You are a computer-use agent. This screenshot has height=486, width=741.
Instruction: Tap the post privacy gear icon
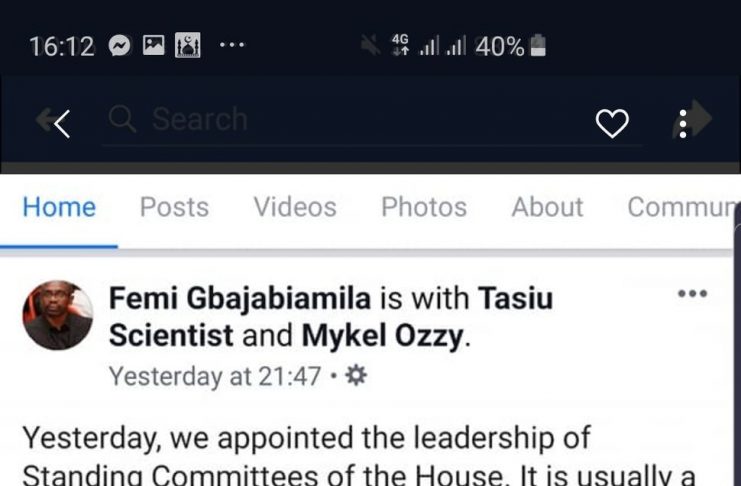pos(356,376)
